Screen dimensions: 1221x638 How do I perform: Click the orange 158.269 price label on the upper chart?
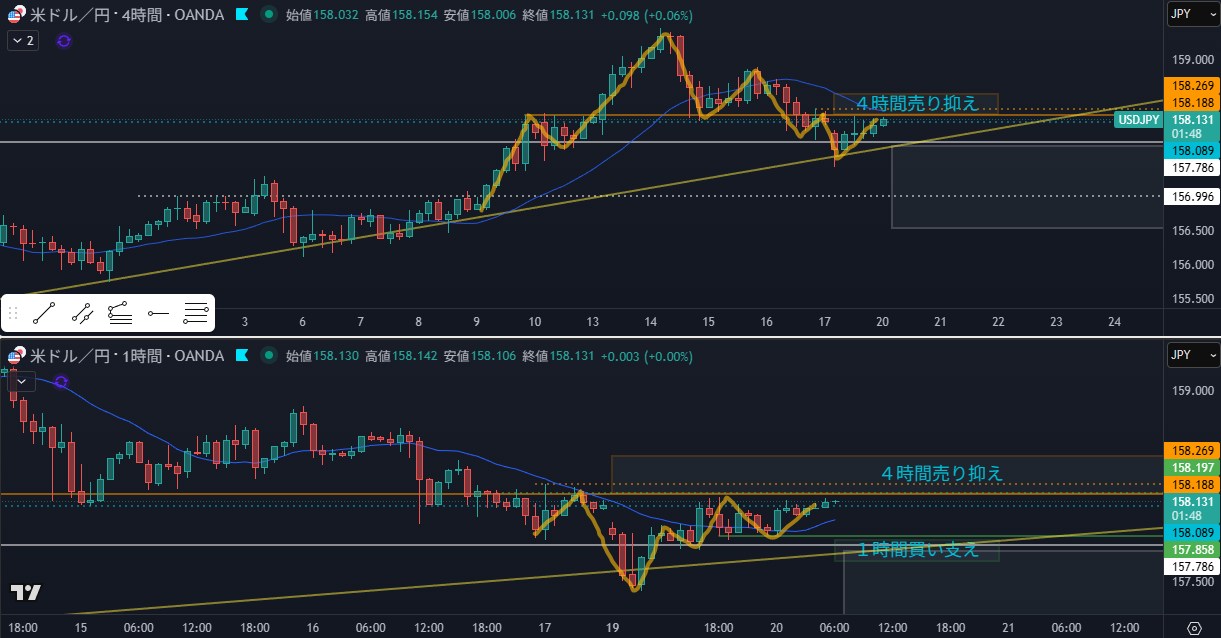tap(1192, 86)
